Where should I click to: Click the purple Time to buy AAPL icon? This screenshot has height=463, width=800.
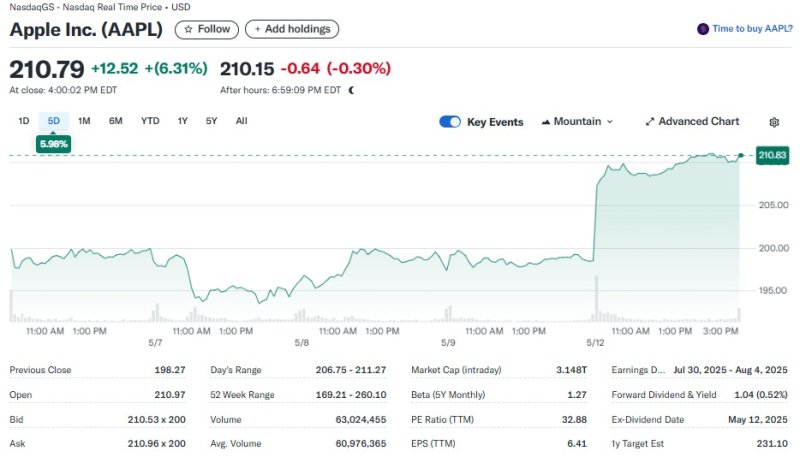click(x=702, y=29)
